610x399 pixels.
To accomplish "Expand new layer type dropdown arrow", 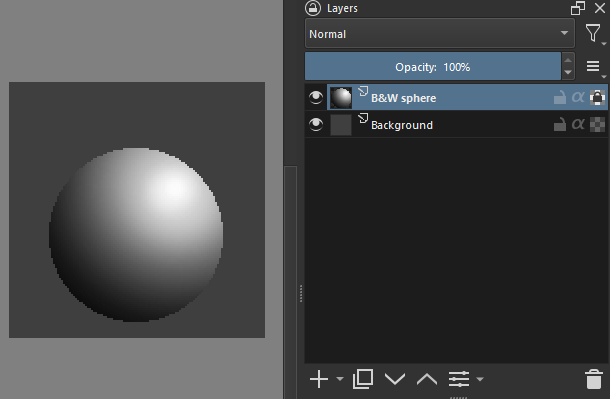I will [340, 379].
